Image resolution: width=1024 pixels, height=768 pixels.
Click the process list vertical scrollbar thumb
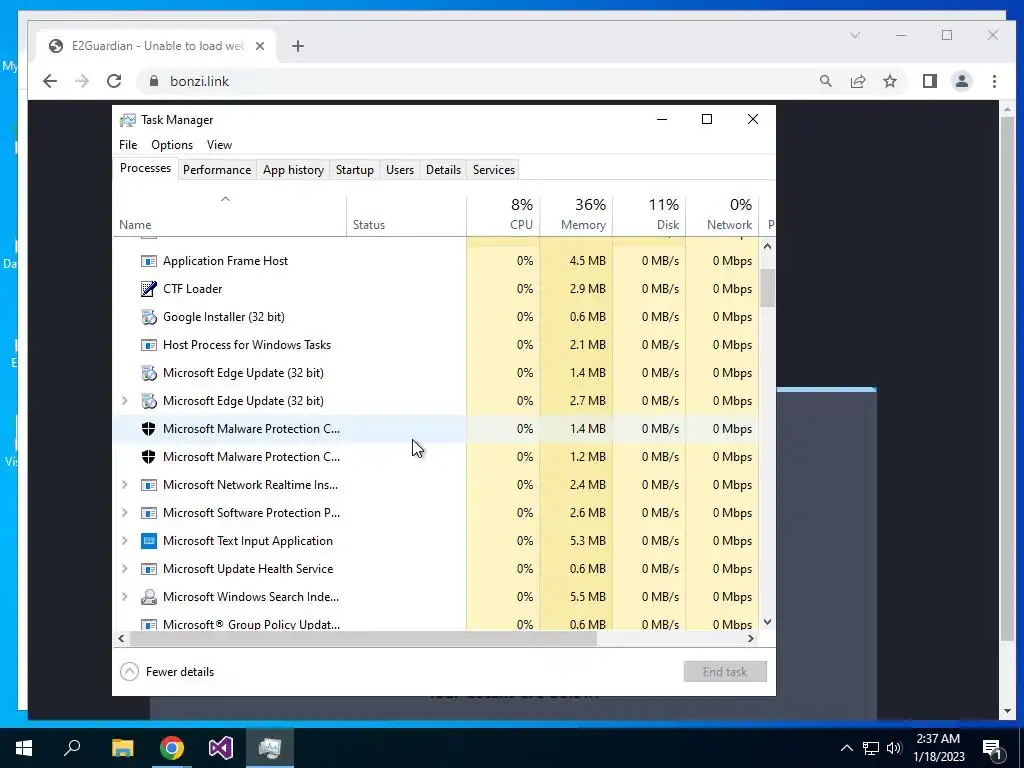click(767, 288)
